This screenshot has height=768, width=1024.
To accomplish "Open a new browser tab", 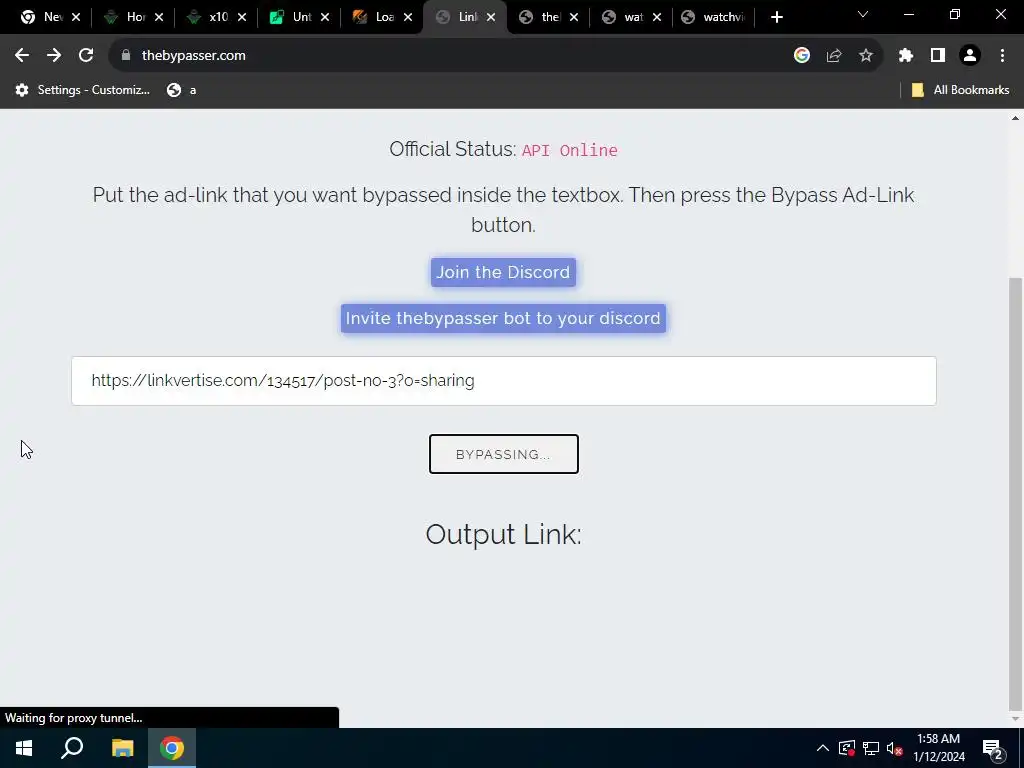I will [776, 17].
